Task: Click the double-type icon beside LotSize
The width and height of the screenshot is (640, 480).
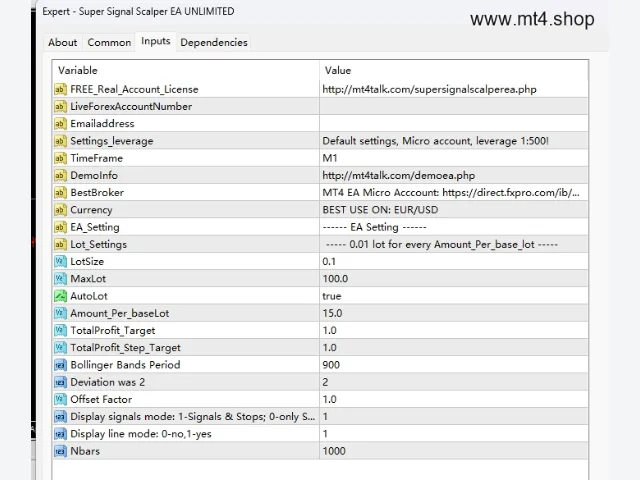Action: pos(60,261)
